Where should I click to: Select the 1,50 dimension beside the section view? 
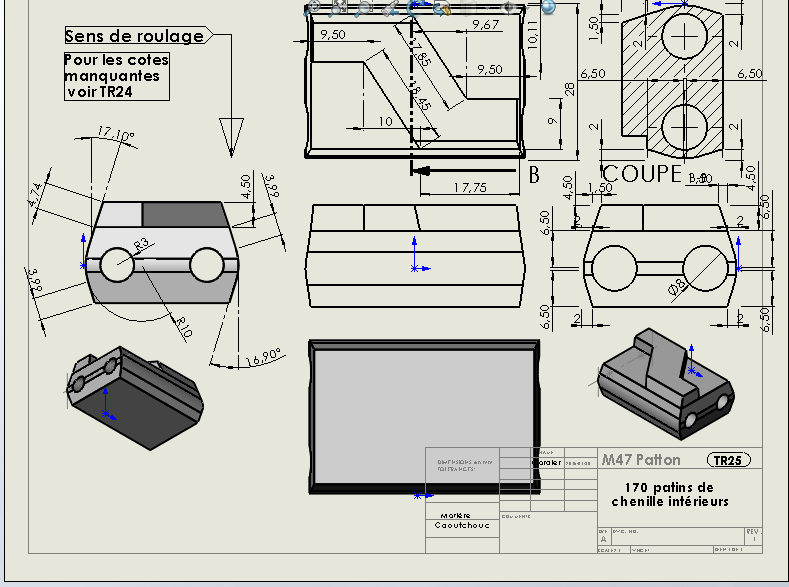594,28
